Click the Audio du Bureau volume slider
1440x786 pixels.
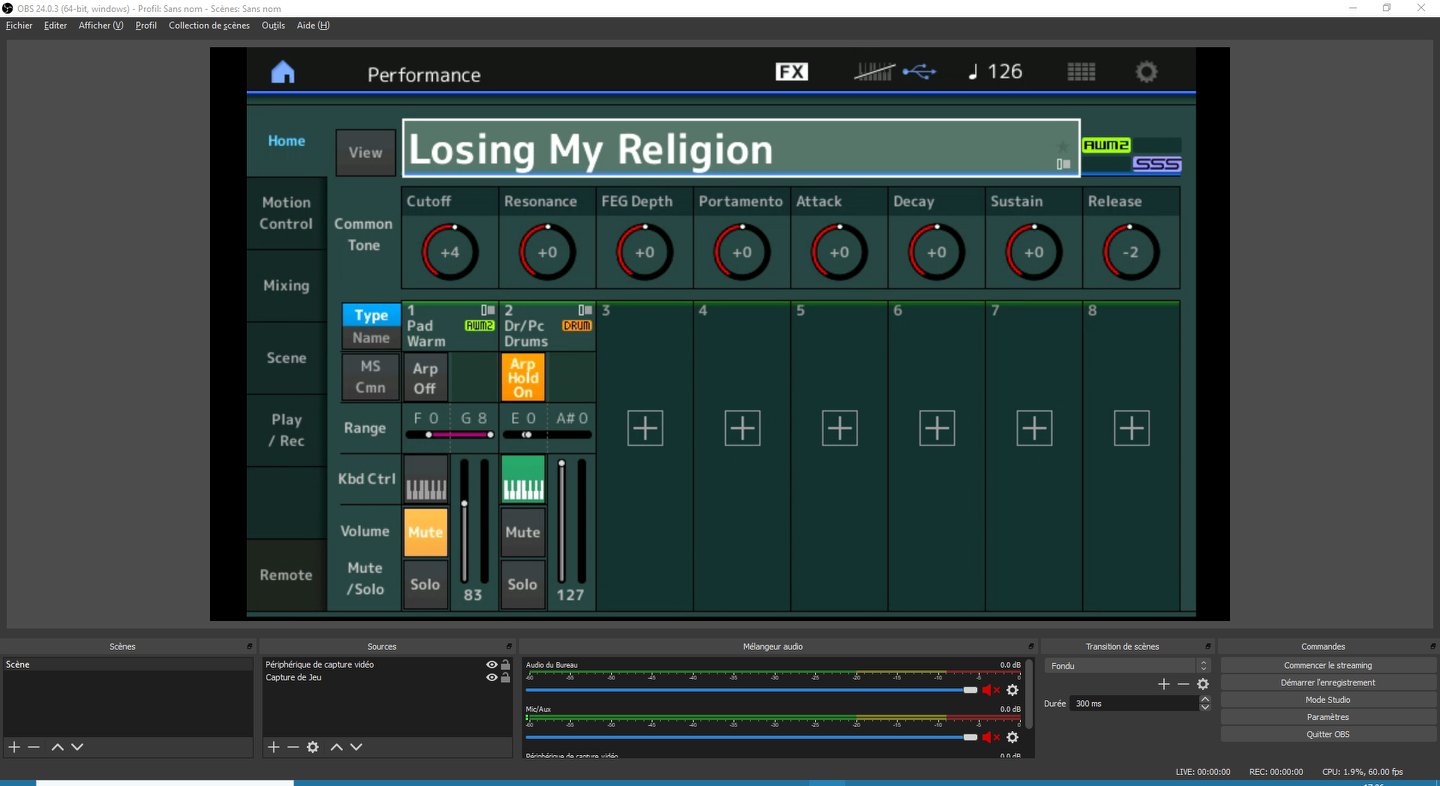[x=750, y=690]
